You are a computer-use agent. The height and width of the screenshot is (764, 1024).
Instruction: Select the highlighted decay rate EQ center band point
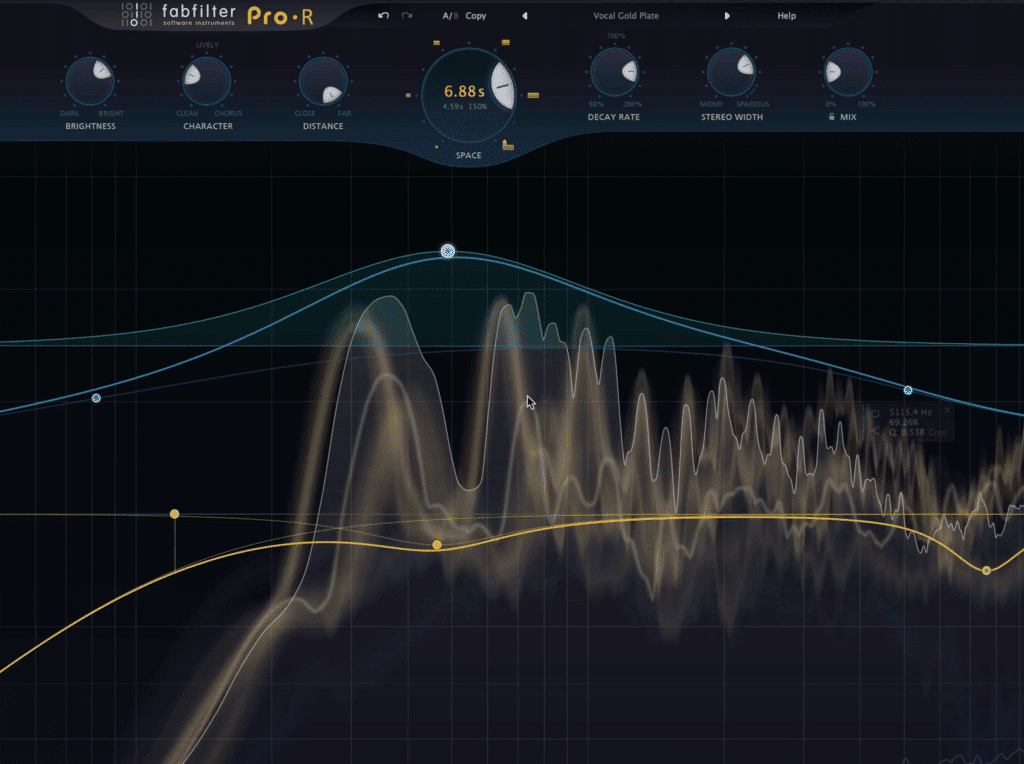point(447,251)
